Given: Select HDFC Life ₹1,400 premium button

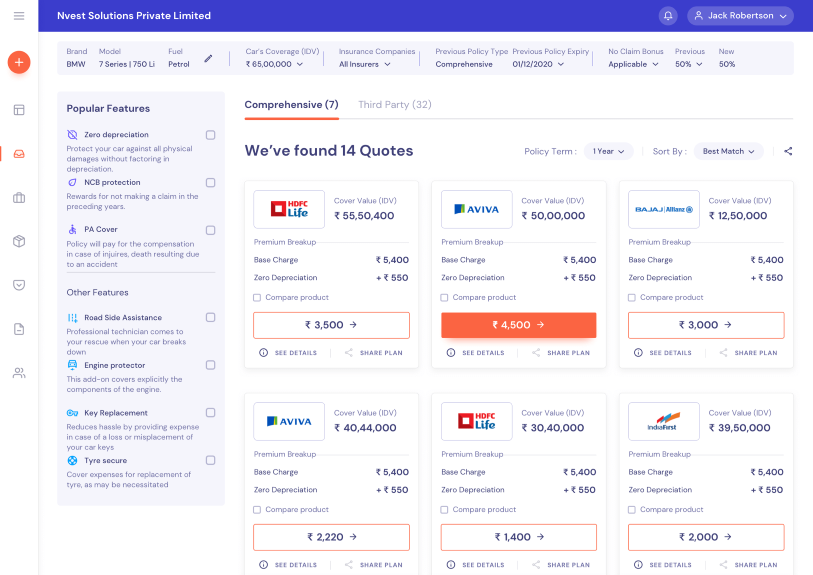Looking at the screenshot, I should (518, 537).
